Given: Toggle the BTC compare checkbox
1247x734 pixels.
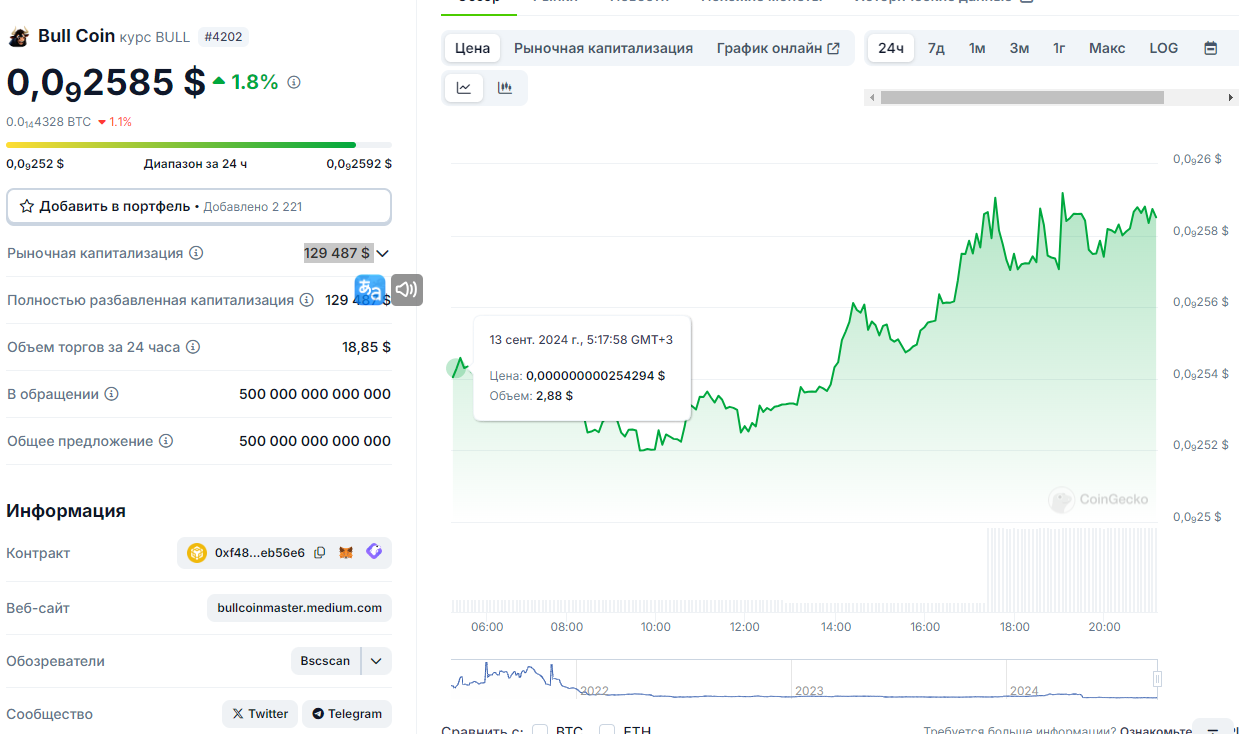Looking at the screenshot, I should pyautogui.click(x=540, y=731).
